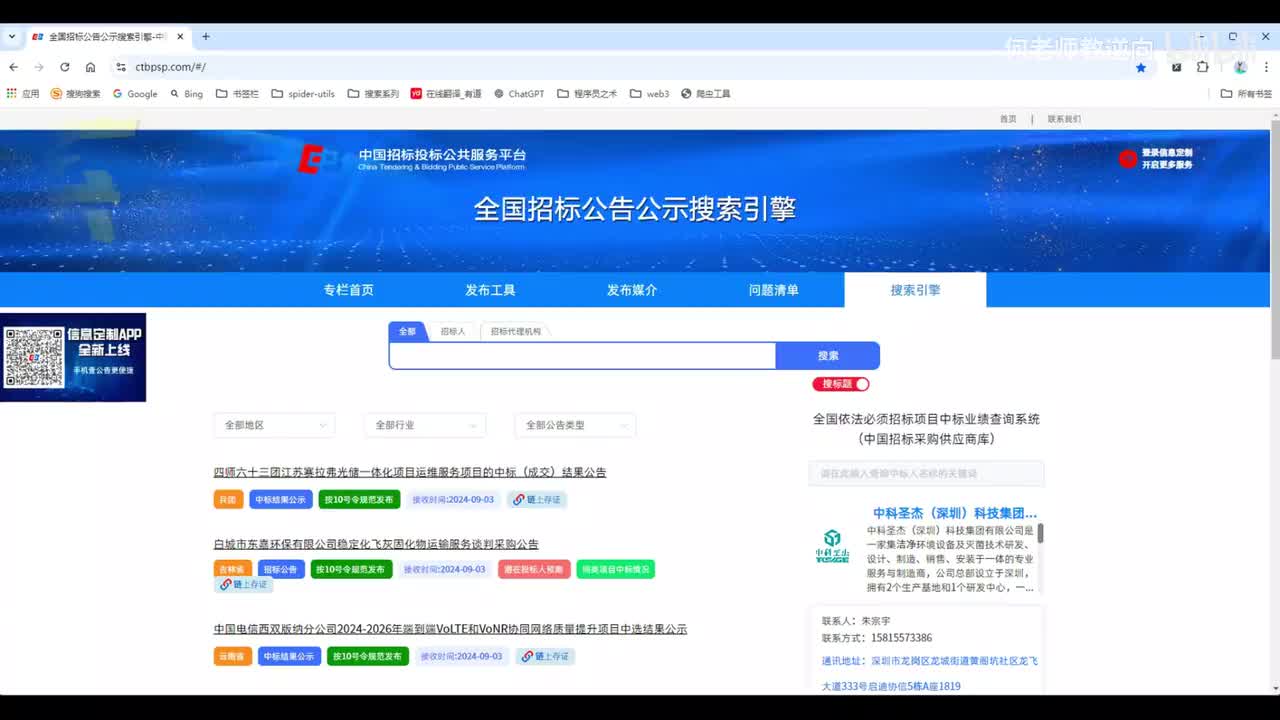The width and height of the screenshot is (1280, 720).
Task: Click the 联系我们 link
Action: [1064, 119]
